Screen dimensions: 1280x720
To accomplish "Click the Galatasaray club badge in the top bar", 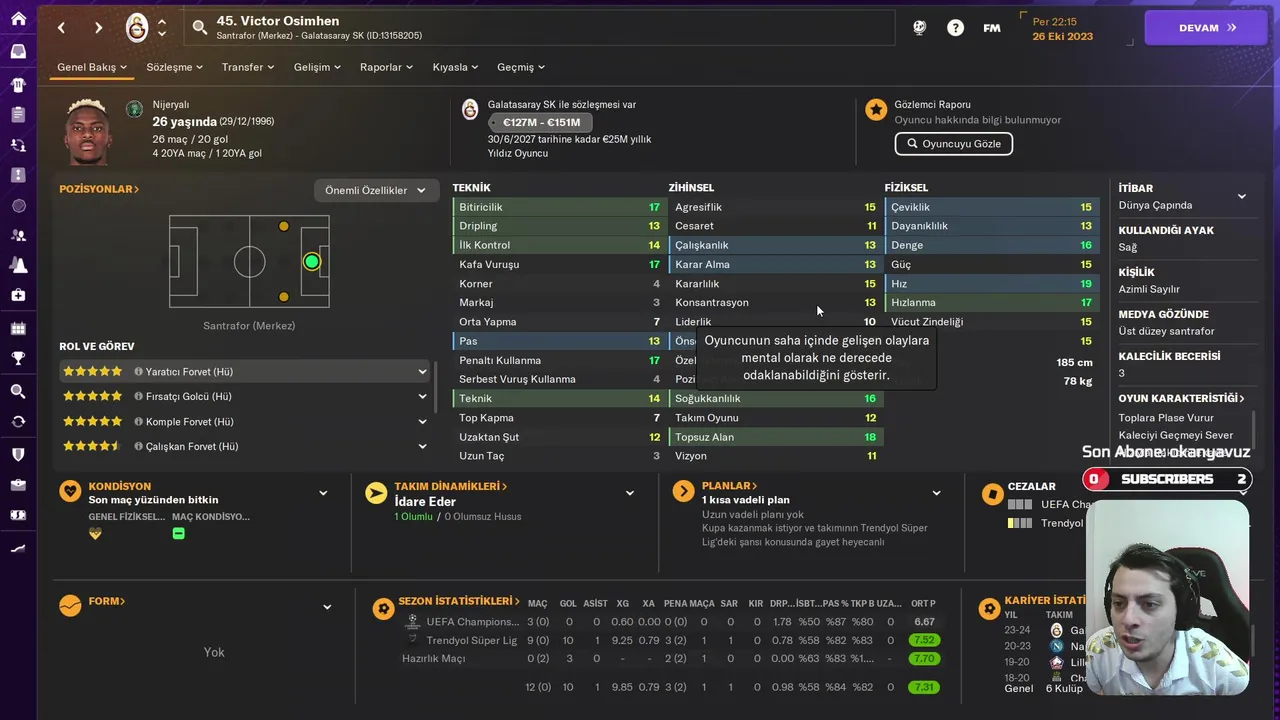I will pos(137,28).
